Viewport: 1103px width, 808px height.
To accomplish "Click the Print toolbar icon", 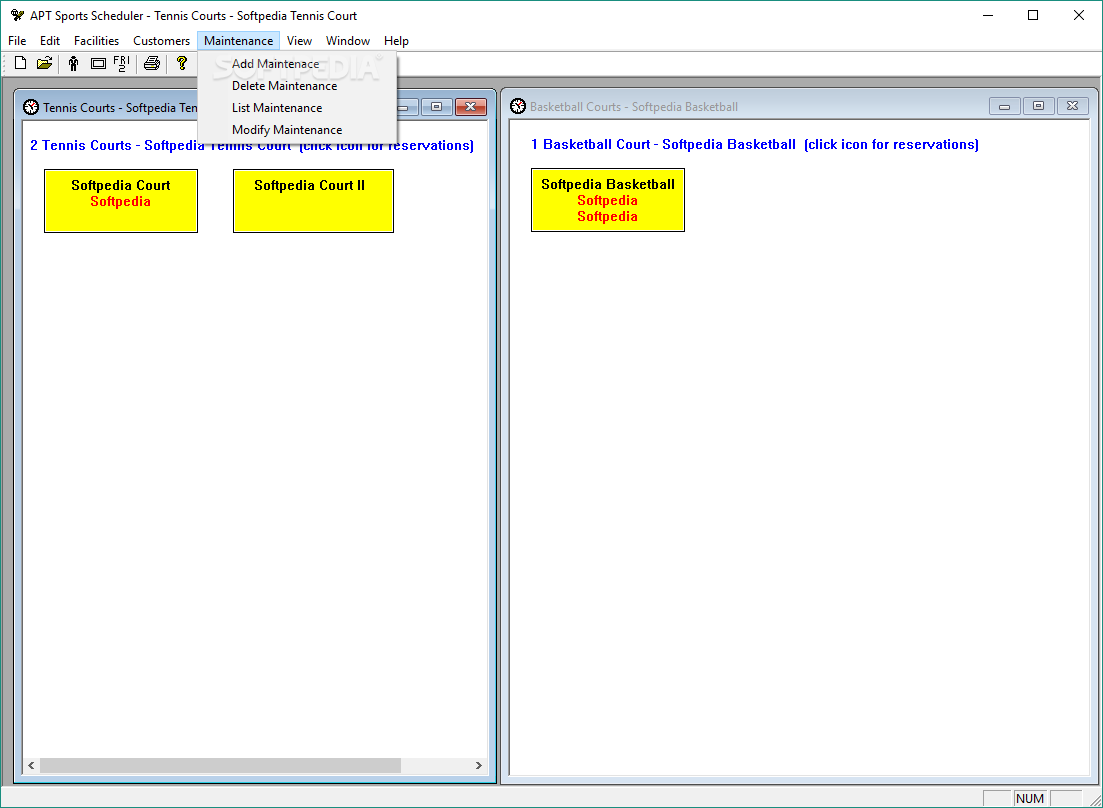I will (151, 63).
